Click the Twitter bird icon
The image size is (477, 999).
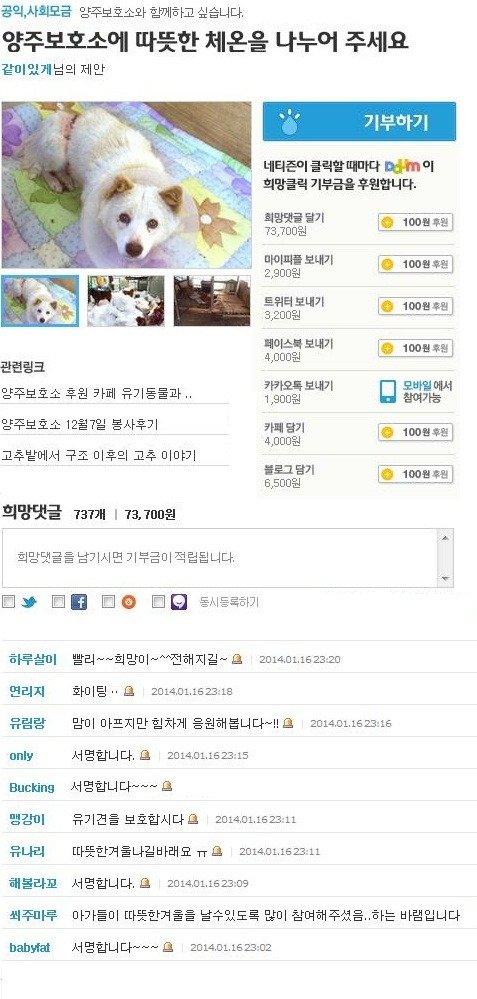click(x=29, y=602)
